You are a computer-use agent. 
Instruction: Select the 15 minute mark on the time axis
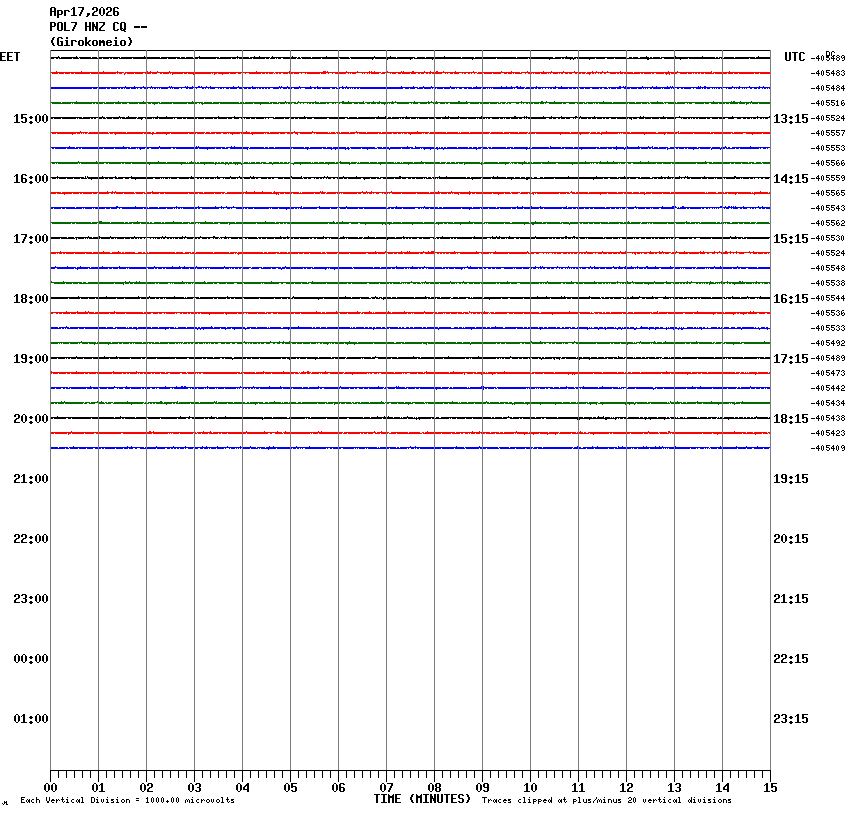(x=770, y=788)
